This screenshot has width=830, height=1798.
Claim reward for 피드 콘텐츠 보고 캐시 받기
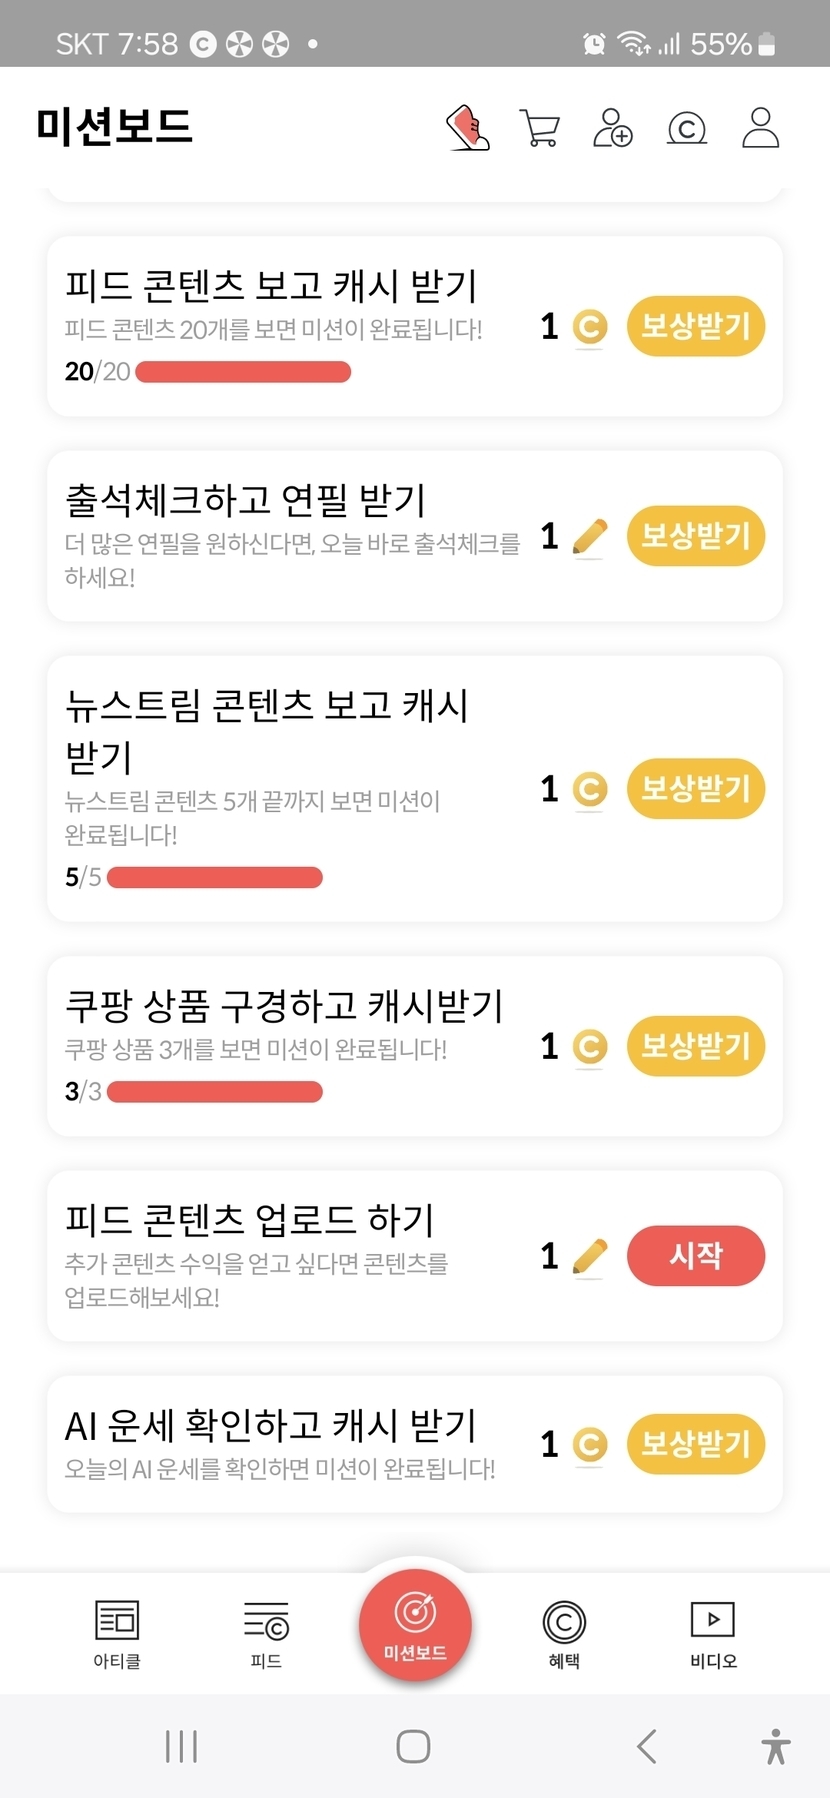(x=696, y=326)
